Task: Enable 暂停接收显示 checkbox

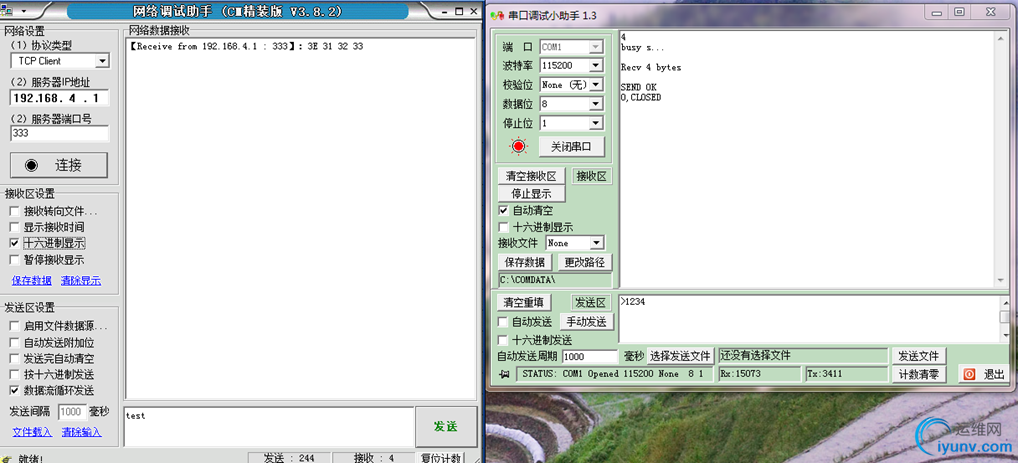Action: coord(14,260)
